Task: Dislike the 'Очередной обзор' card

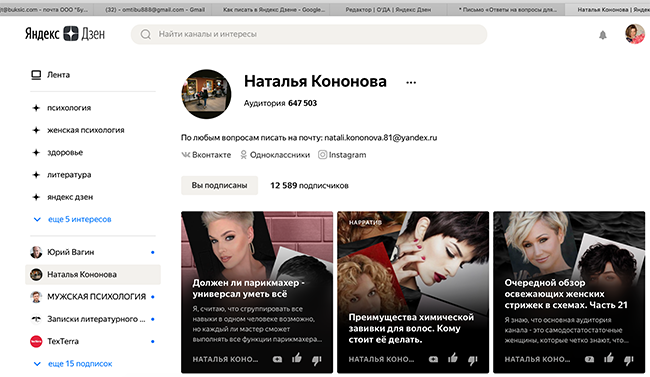Action: (628, 360)
